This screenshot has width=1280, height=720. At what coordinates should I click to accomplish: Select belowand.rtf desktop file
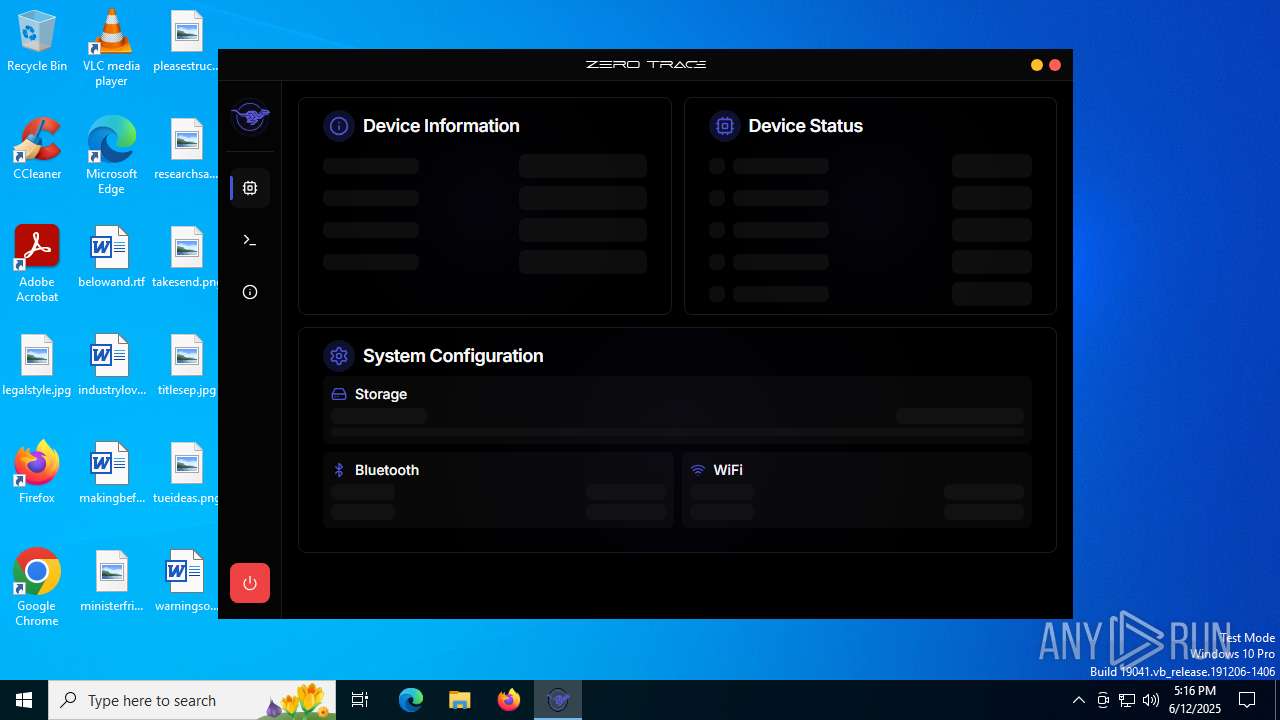(x=111, y=257)
